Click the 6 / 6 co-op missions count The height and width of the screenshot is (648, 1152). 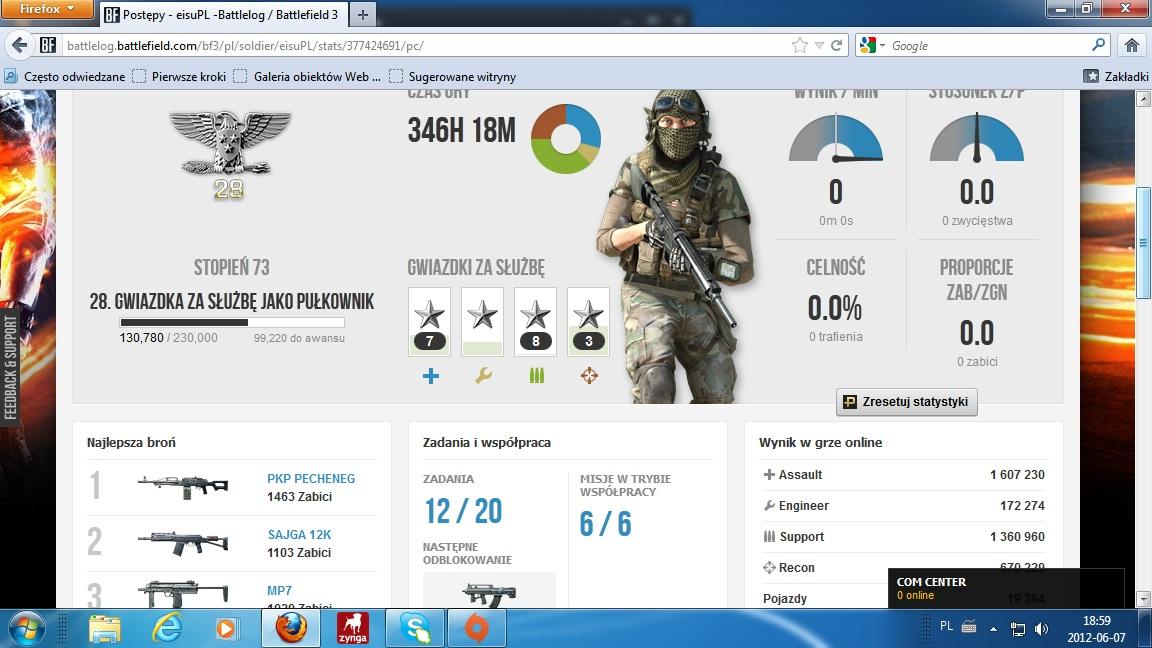(605, 524)
